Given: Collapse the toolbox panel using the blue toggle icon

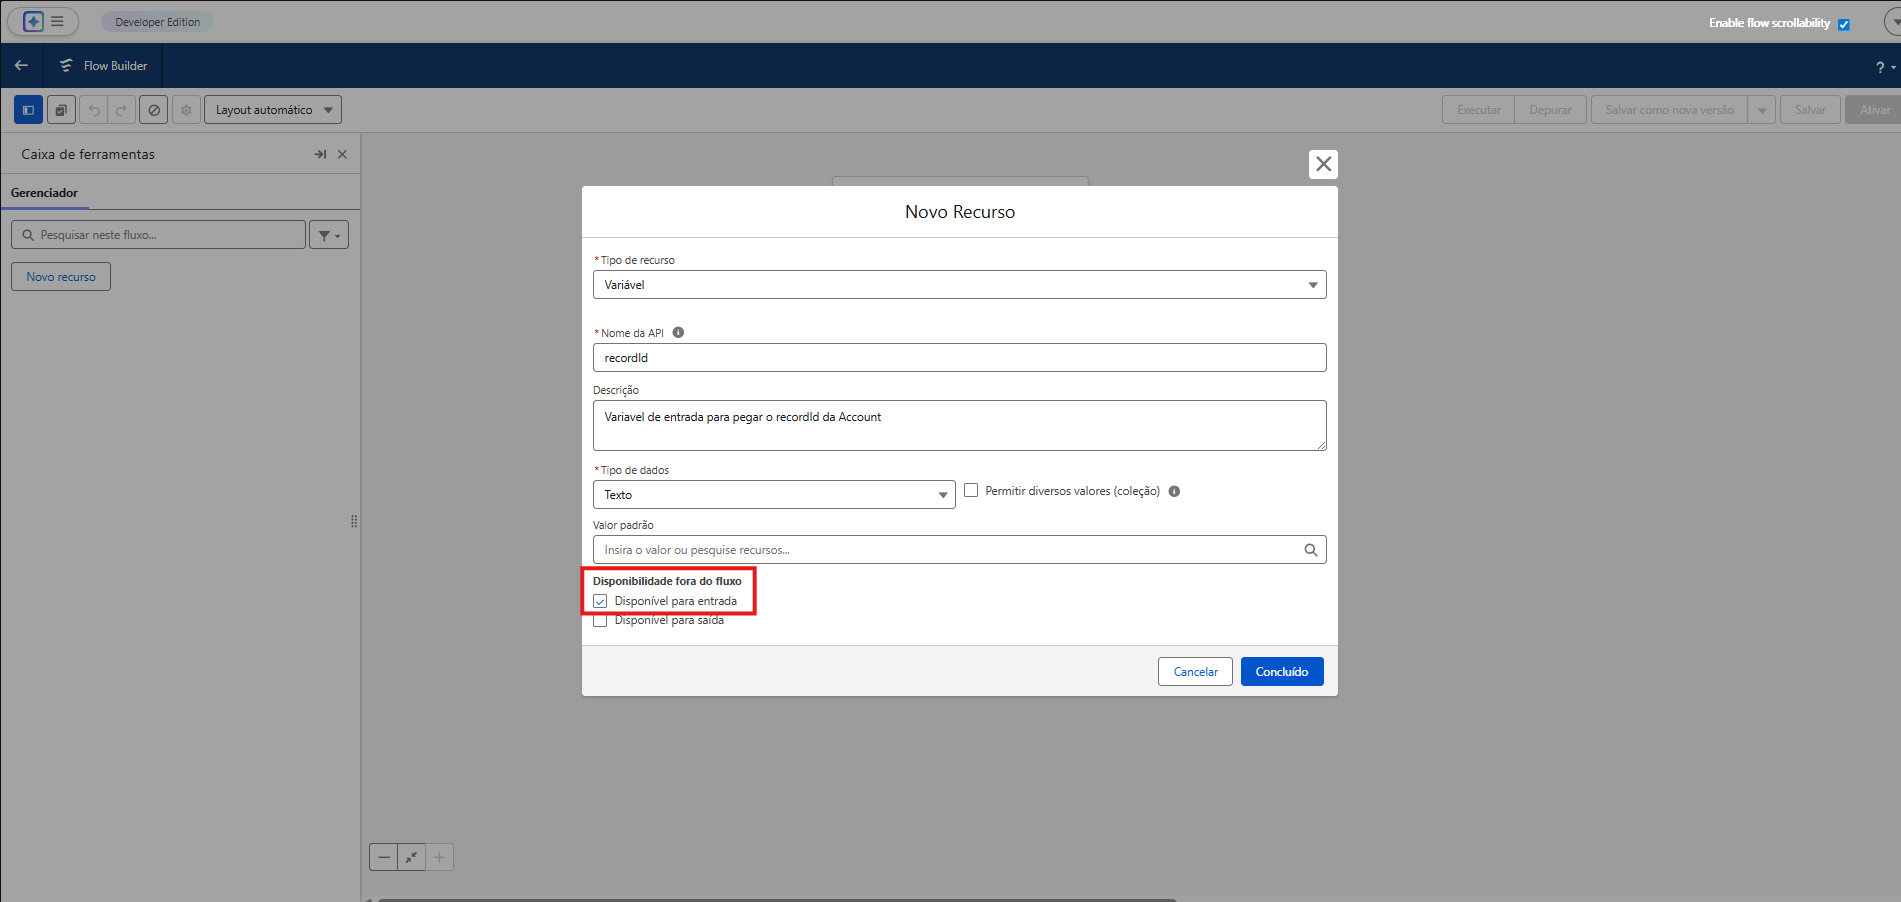Looking at the screenshot, I should pyautogui.click(x=27, y=109).
